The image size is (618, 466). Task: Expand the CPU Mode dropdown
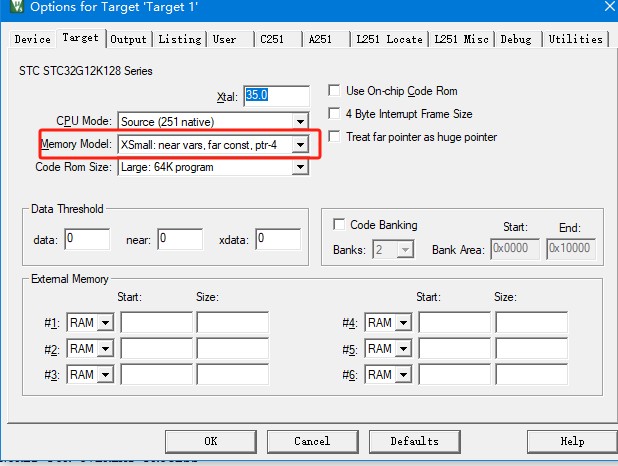click(x=300, y=121)
